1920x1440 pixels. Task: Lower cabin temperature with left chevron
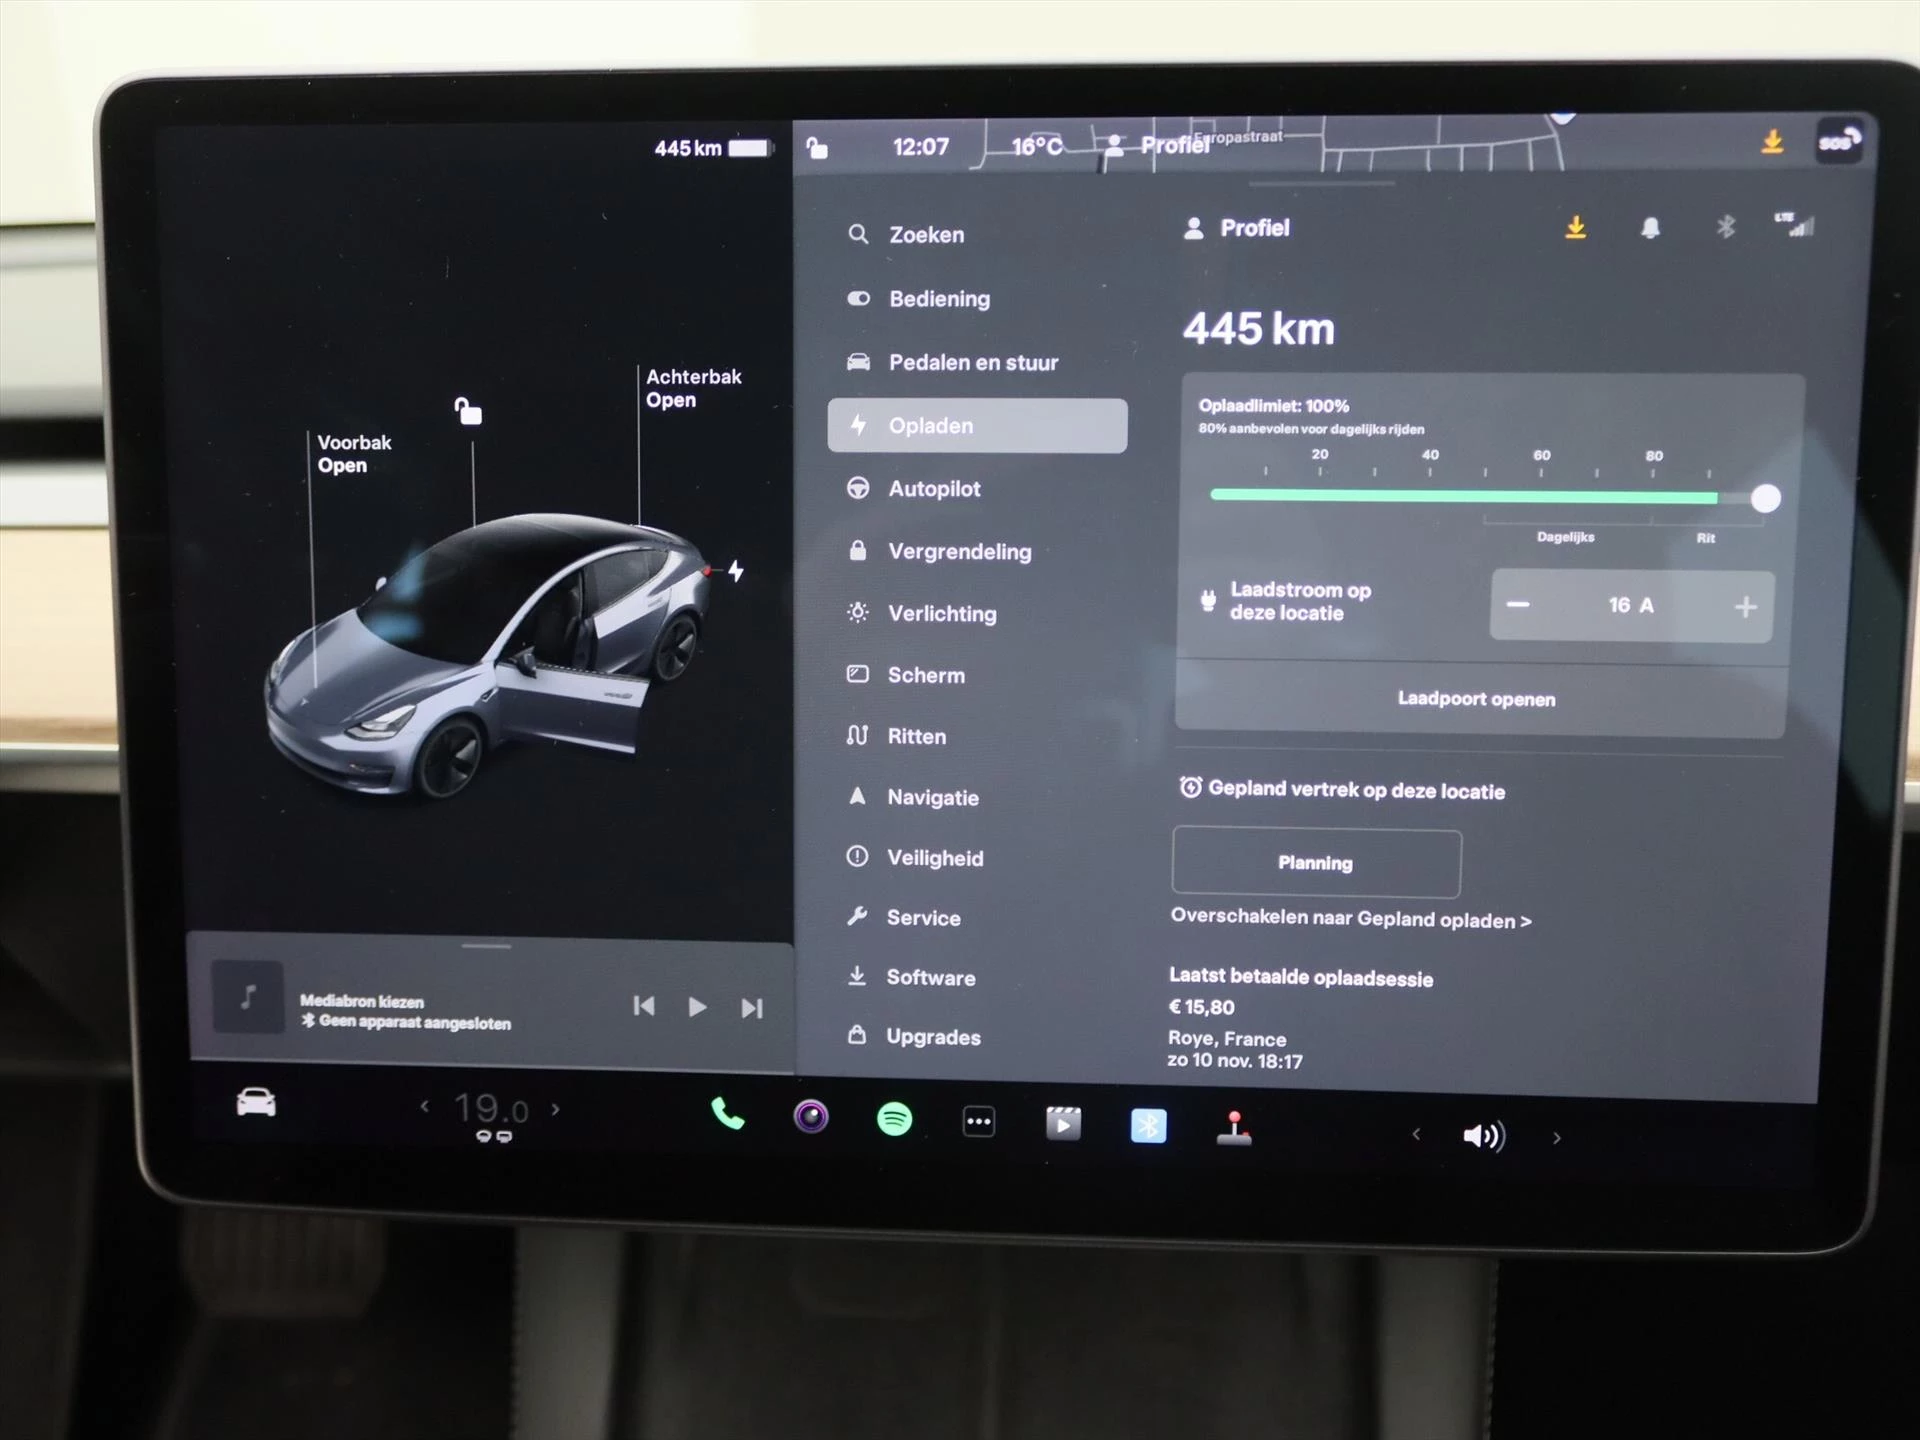[x=424, y=1108]
